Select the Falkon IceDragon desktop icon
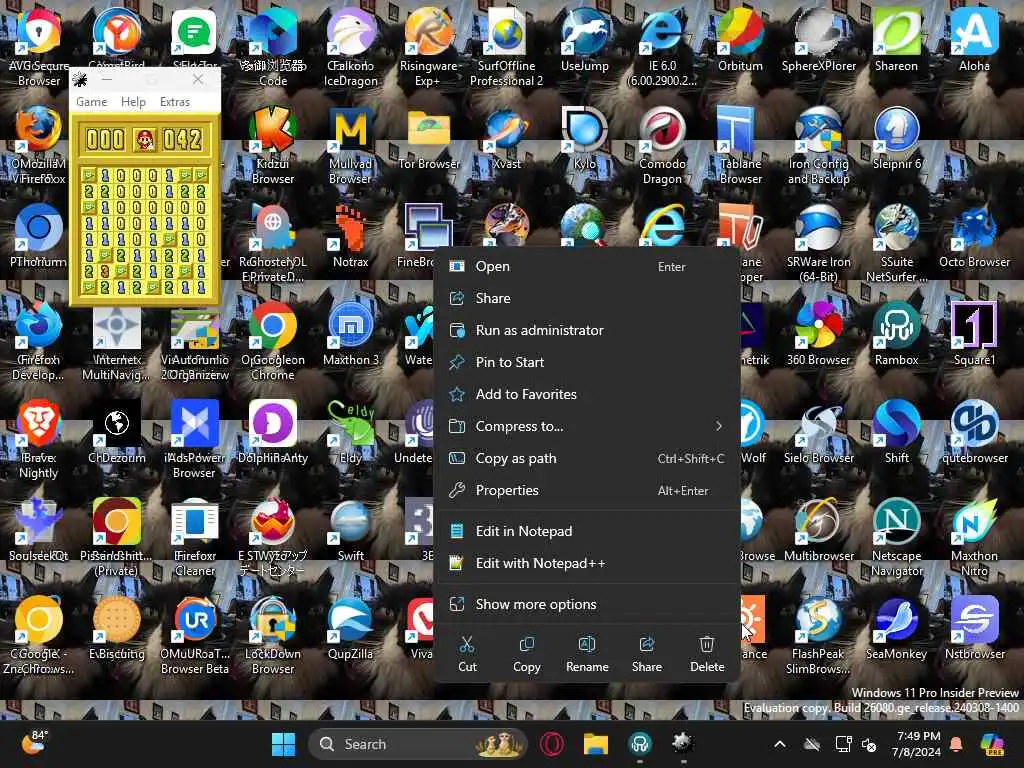 [x=351, y=31]
